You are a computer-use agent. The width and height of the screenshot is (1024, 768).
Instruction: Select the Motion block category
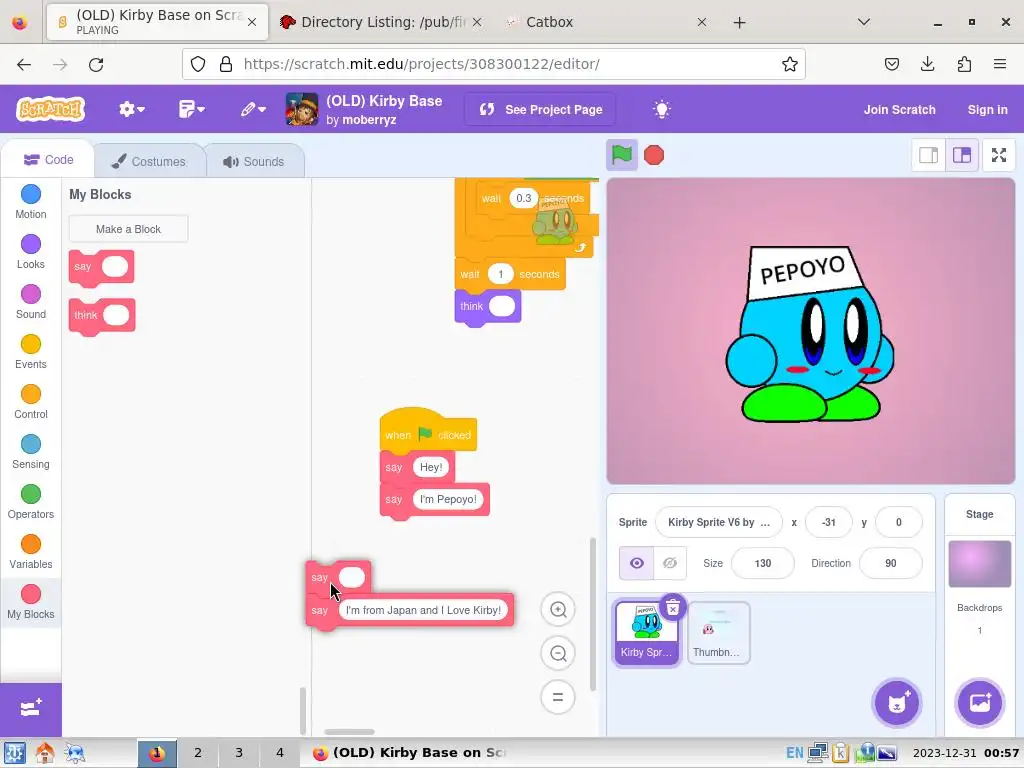(31, 202)
